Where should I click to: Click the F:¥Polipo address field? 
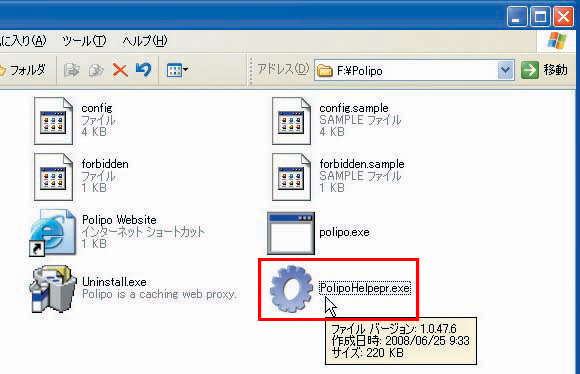406,70
